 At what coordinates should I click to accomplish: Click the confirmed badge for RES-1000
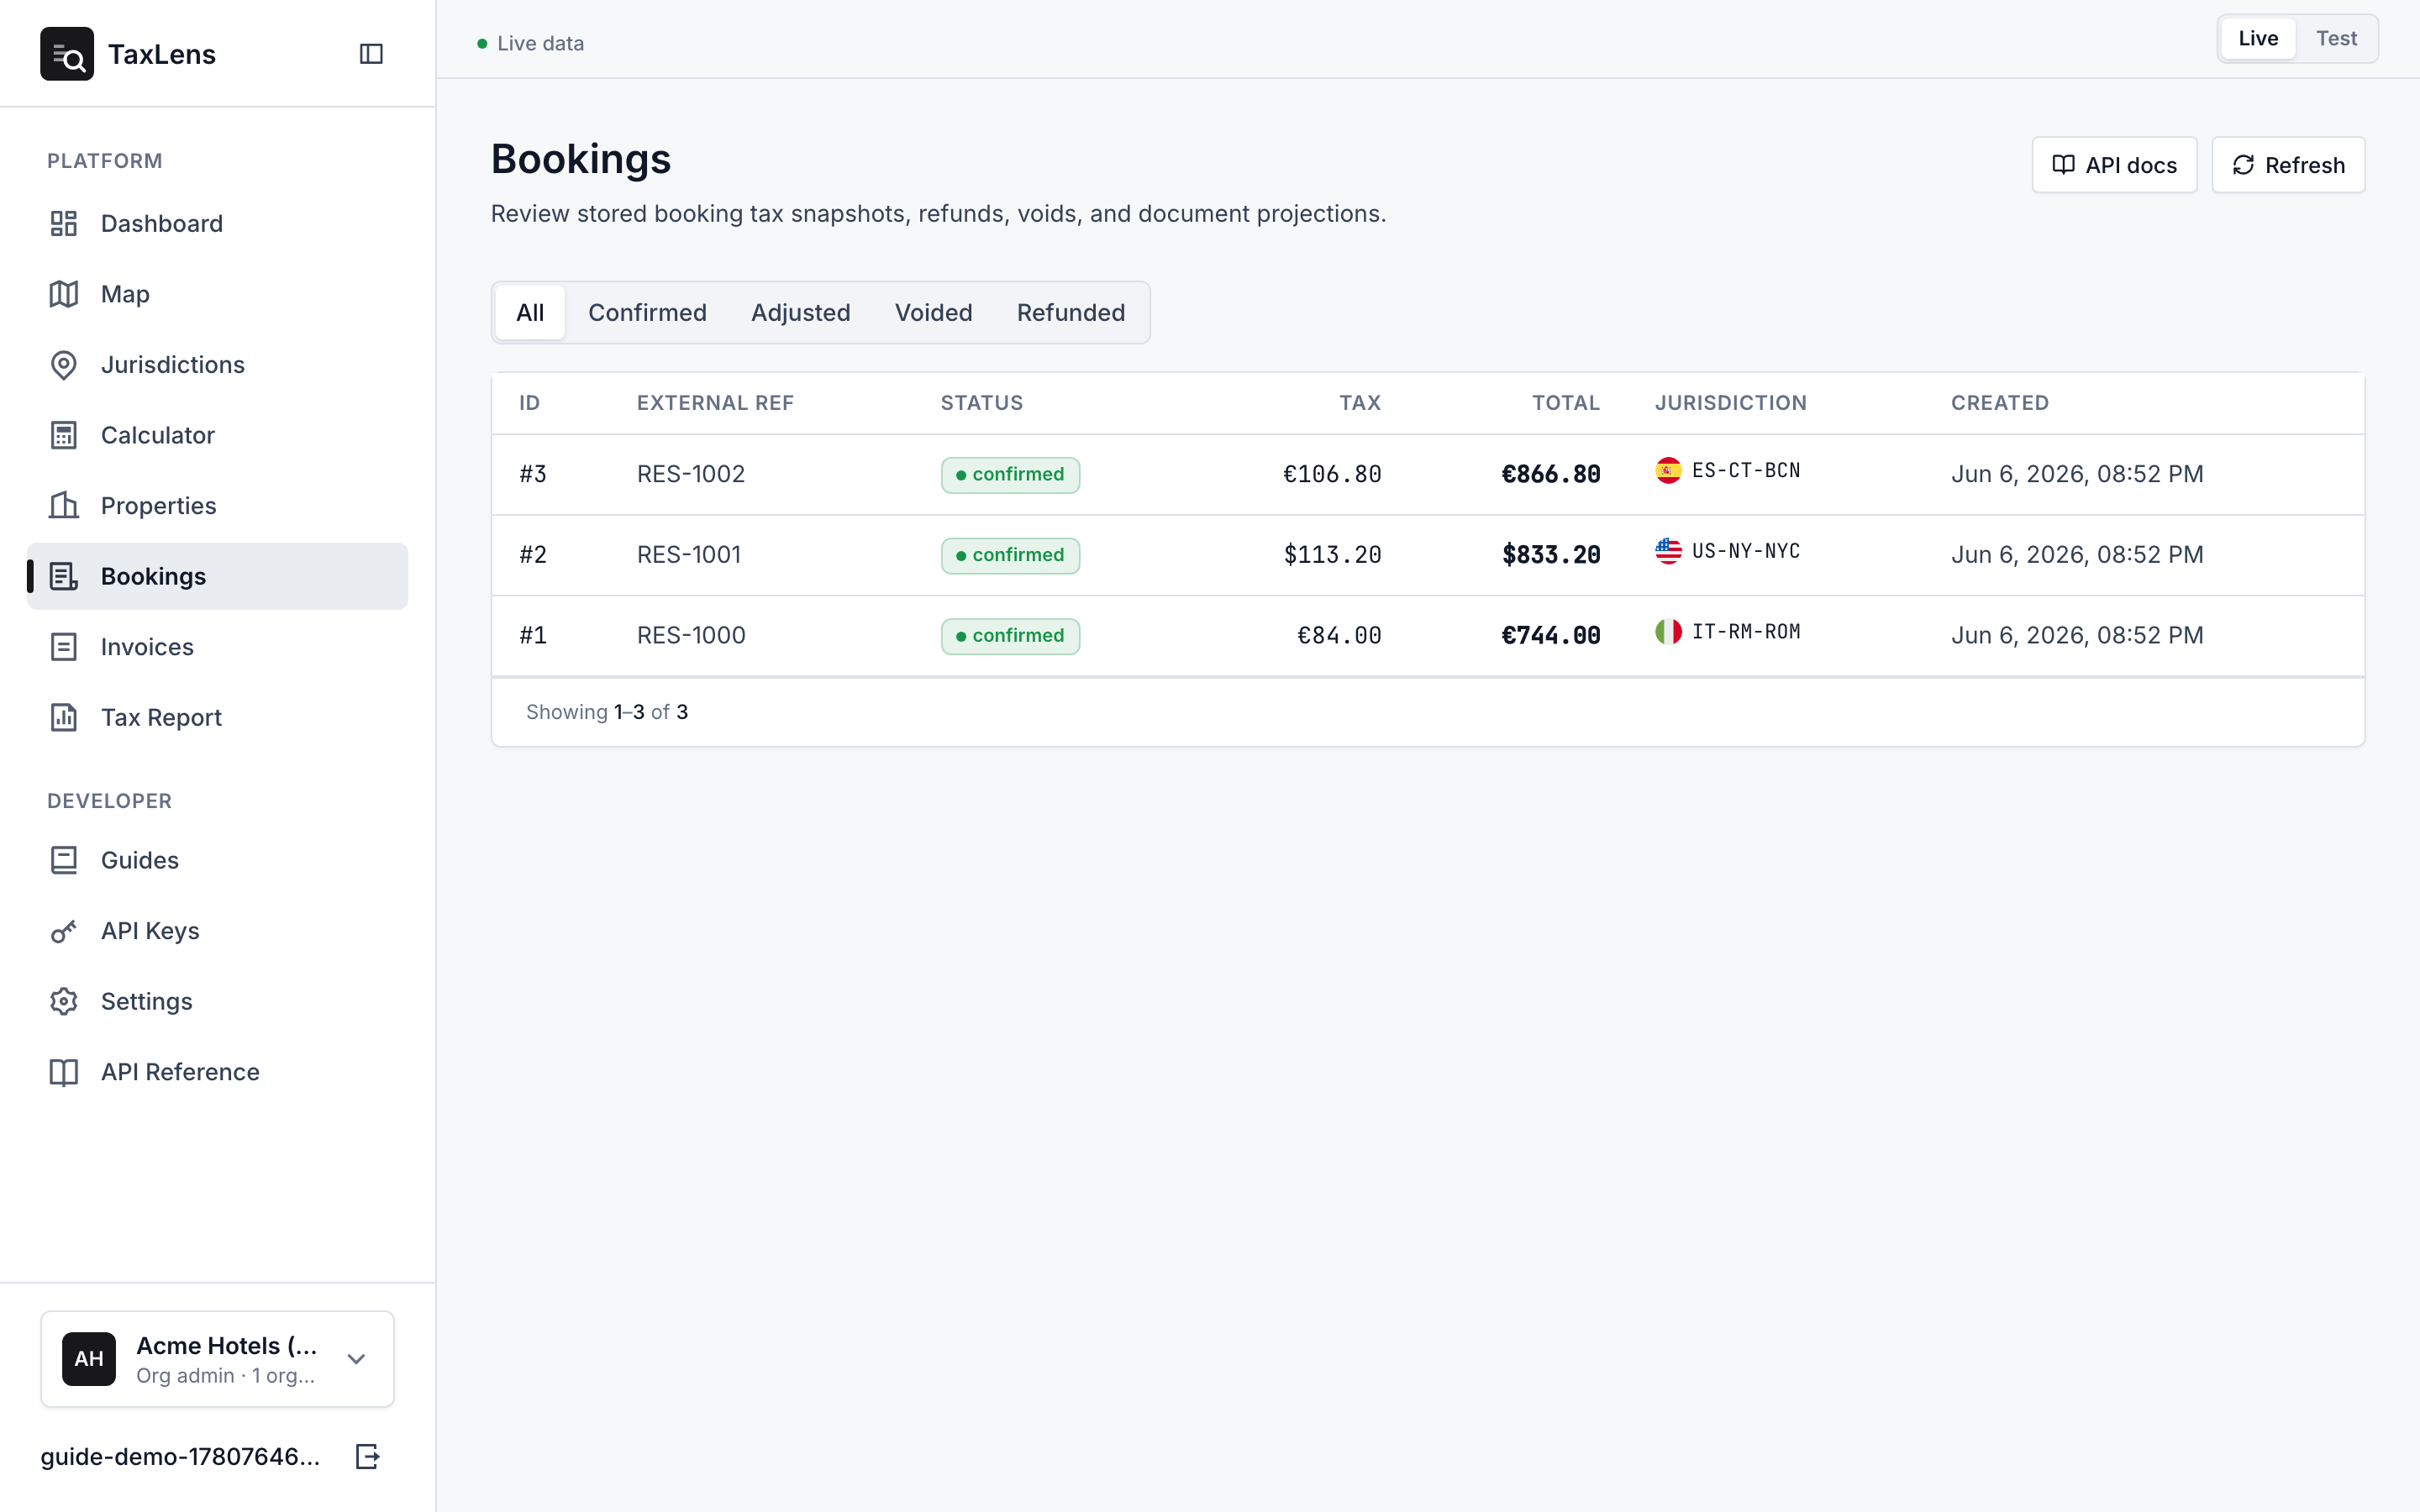pos(1010,636)
